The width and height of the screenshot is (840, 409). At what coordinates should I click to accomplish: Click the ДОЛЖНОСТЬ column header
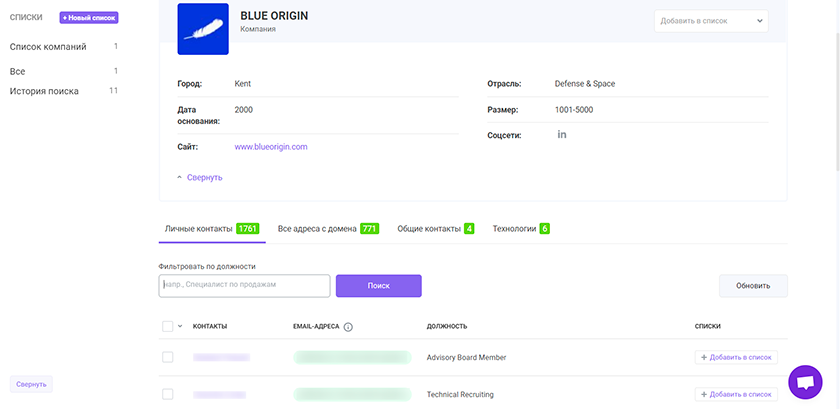[x=447, y=326]
